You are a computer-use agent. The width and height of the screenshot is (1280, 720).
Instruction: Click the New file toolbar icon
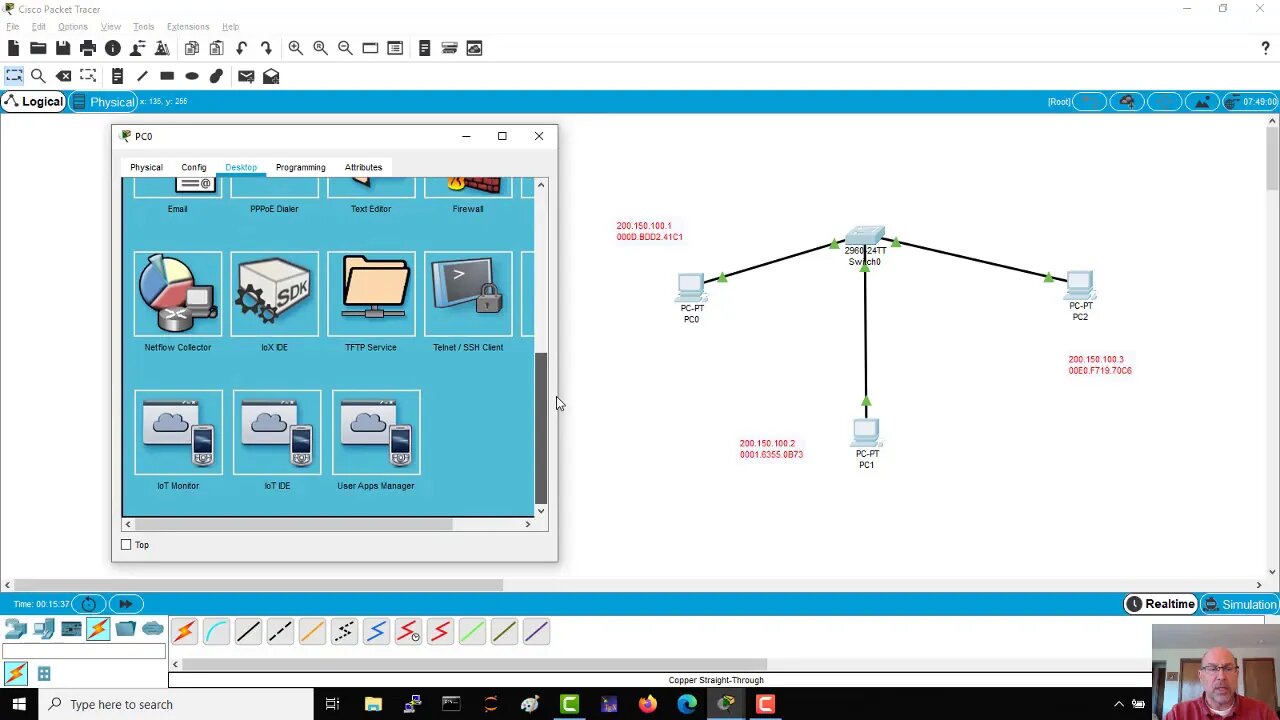click(x=14, y=48)
